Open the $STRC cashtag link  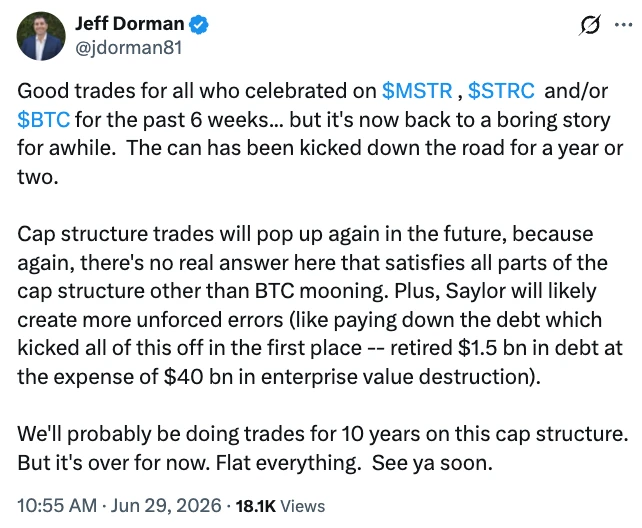(501, 91)
